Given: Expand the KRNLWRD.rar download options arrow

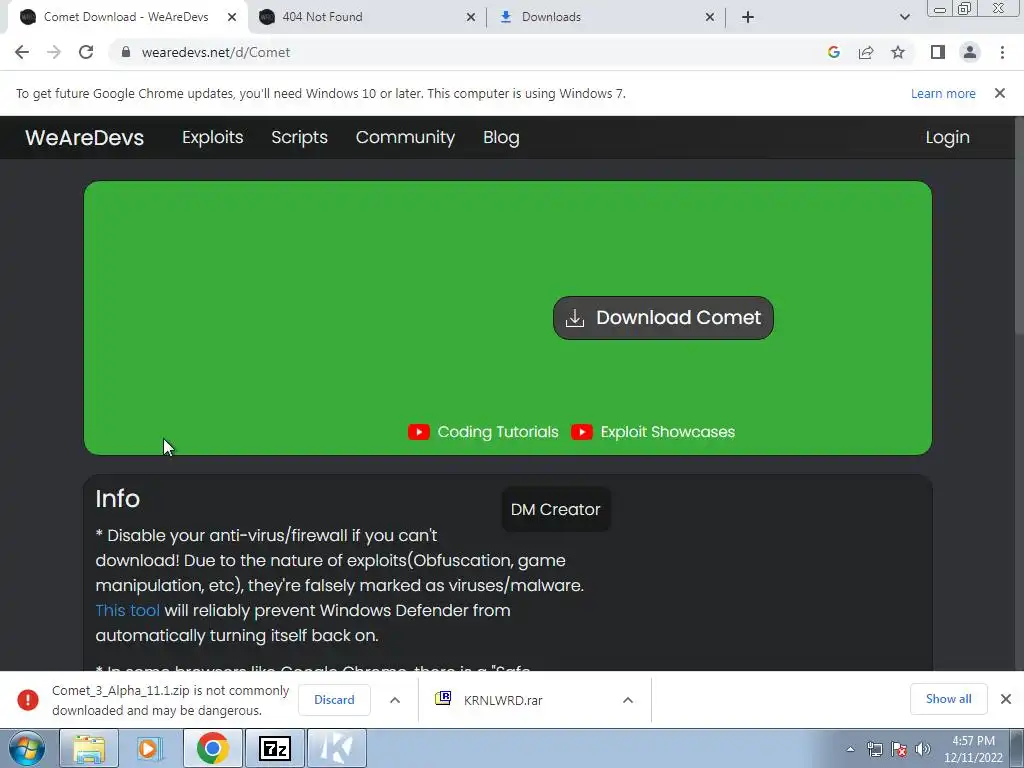Looking at the screenshot, I should [x=628, y=699].
